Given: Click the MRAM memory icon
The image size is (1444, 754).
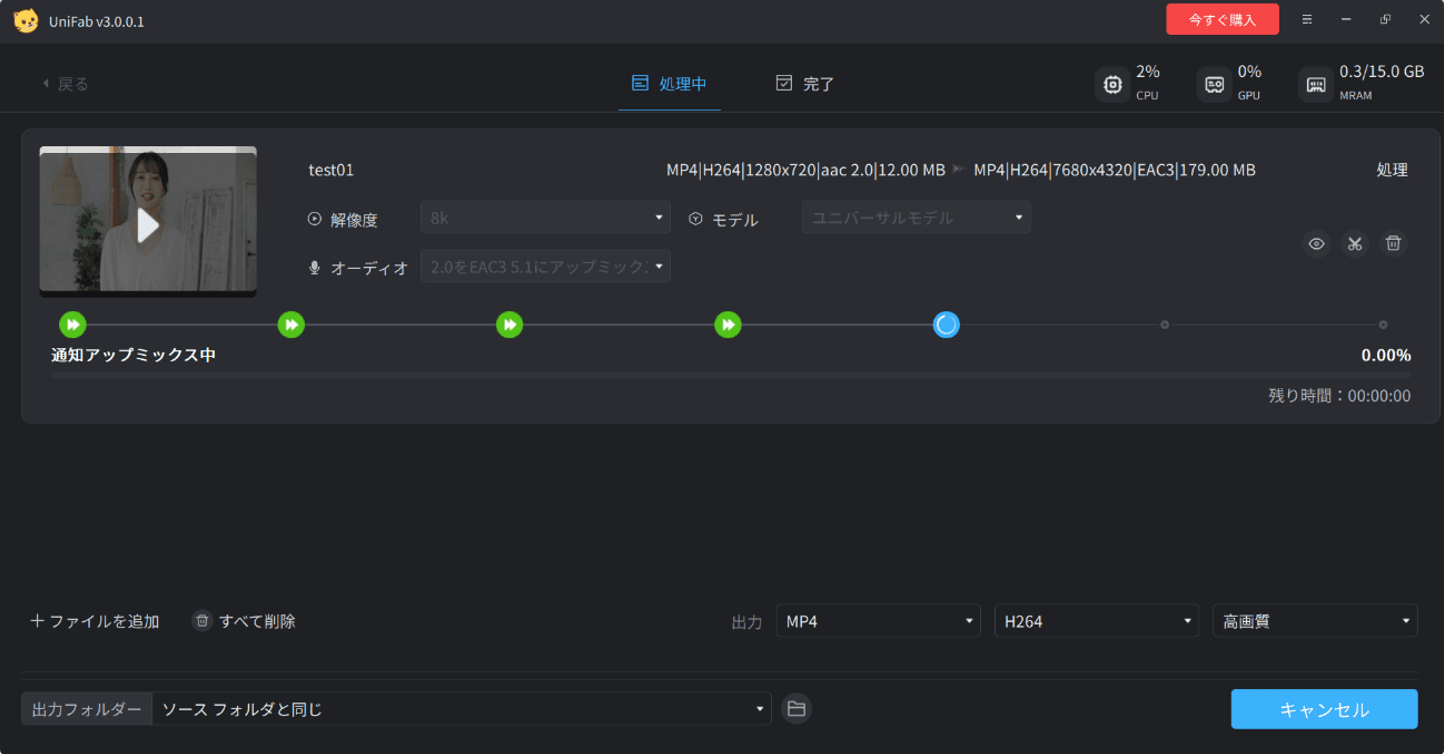Looking at the screenshot, I should click(1316, 85).
